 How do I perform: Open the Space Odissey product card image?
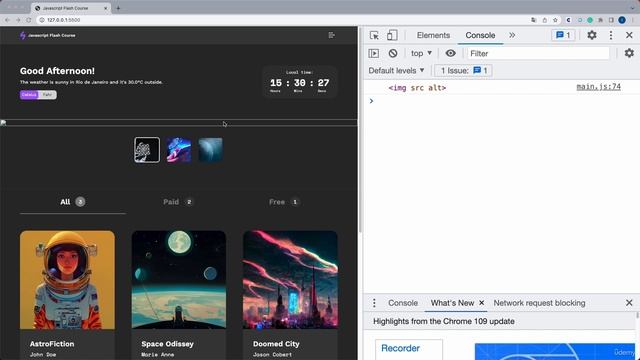(179, 280)
